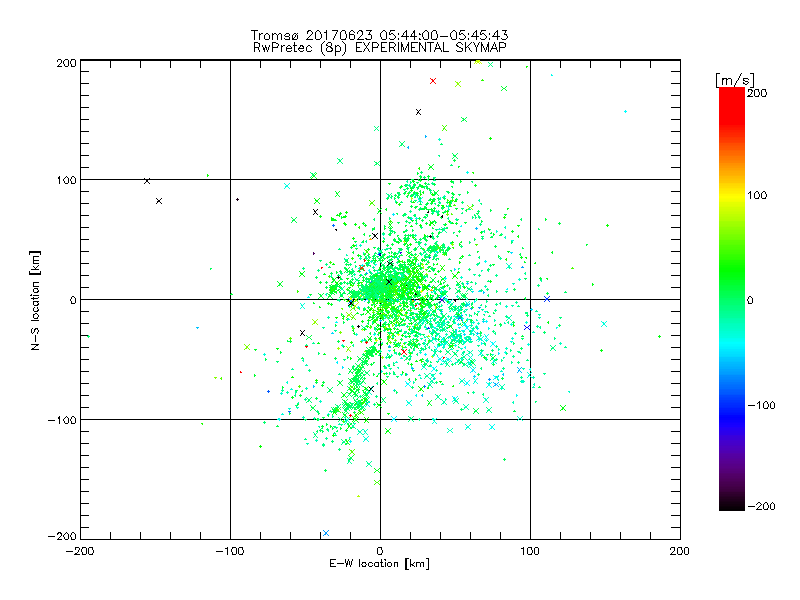Click the x-axis tick label '-100'
The height and width of the screenshot is (600, 800).
tap(230, 551)
